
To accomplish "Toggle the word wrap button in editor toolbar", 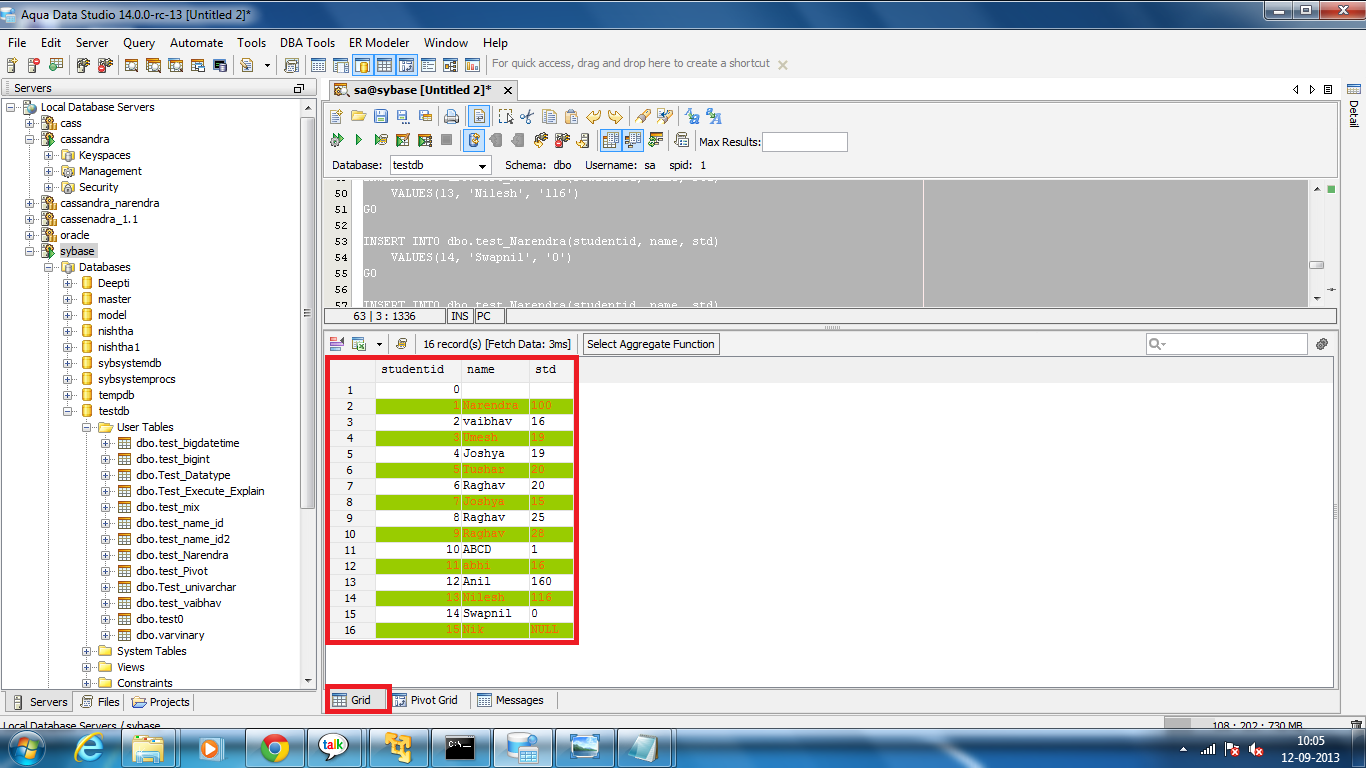I will pyautogui.click(x=479, y=116).
